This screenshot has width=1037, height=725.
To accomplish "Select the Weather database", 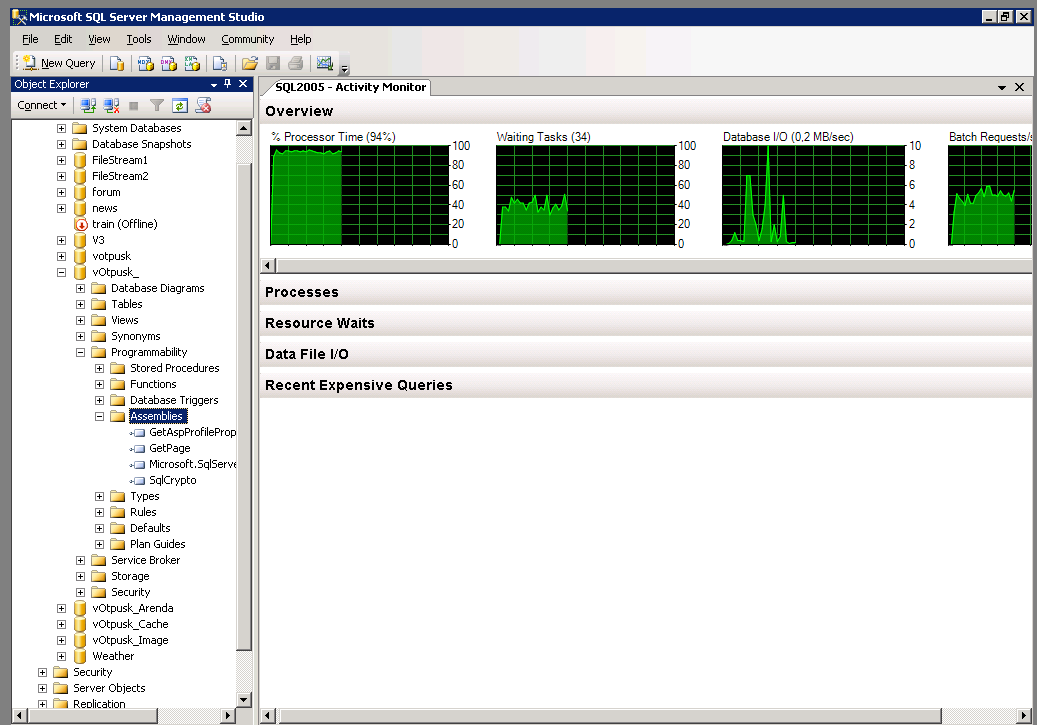I will tap(113, 656).
